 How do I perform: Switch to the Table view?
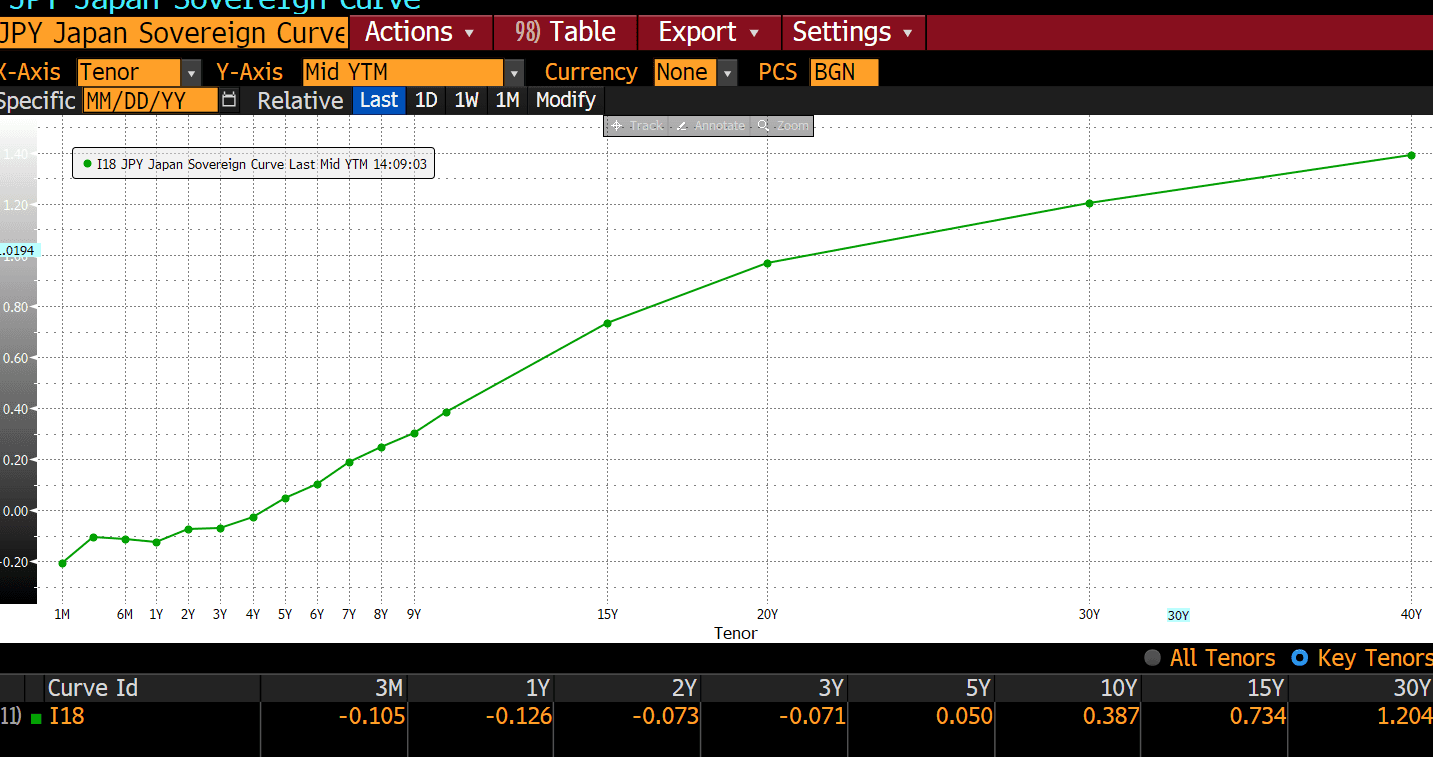click(x=565, y=32)
